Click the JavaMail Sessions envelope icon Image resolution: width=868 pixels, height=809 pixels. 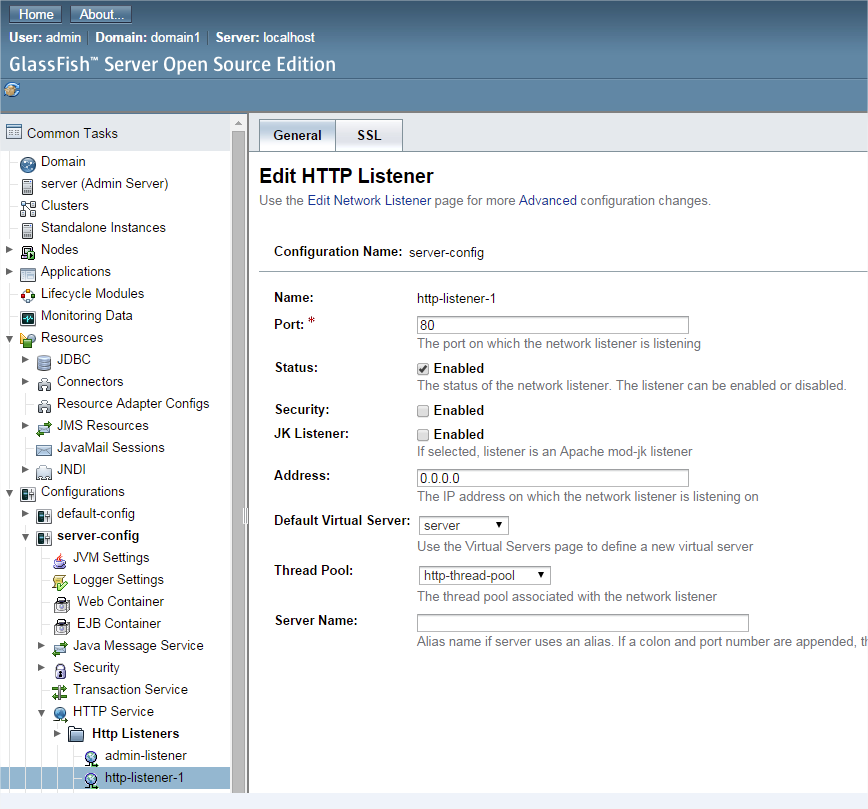point(44,448)
